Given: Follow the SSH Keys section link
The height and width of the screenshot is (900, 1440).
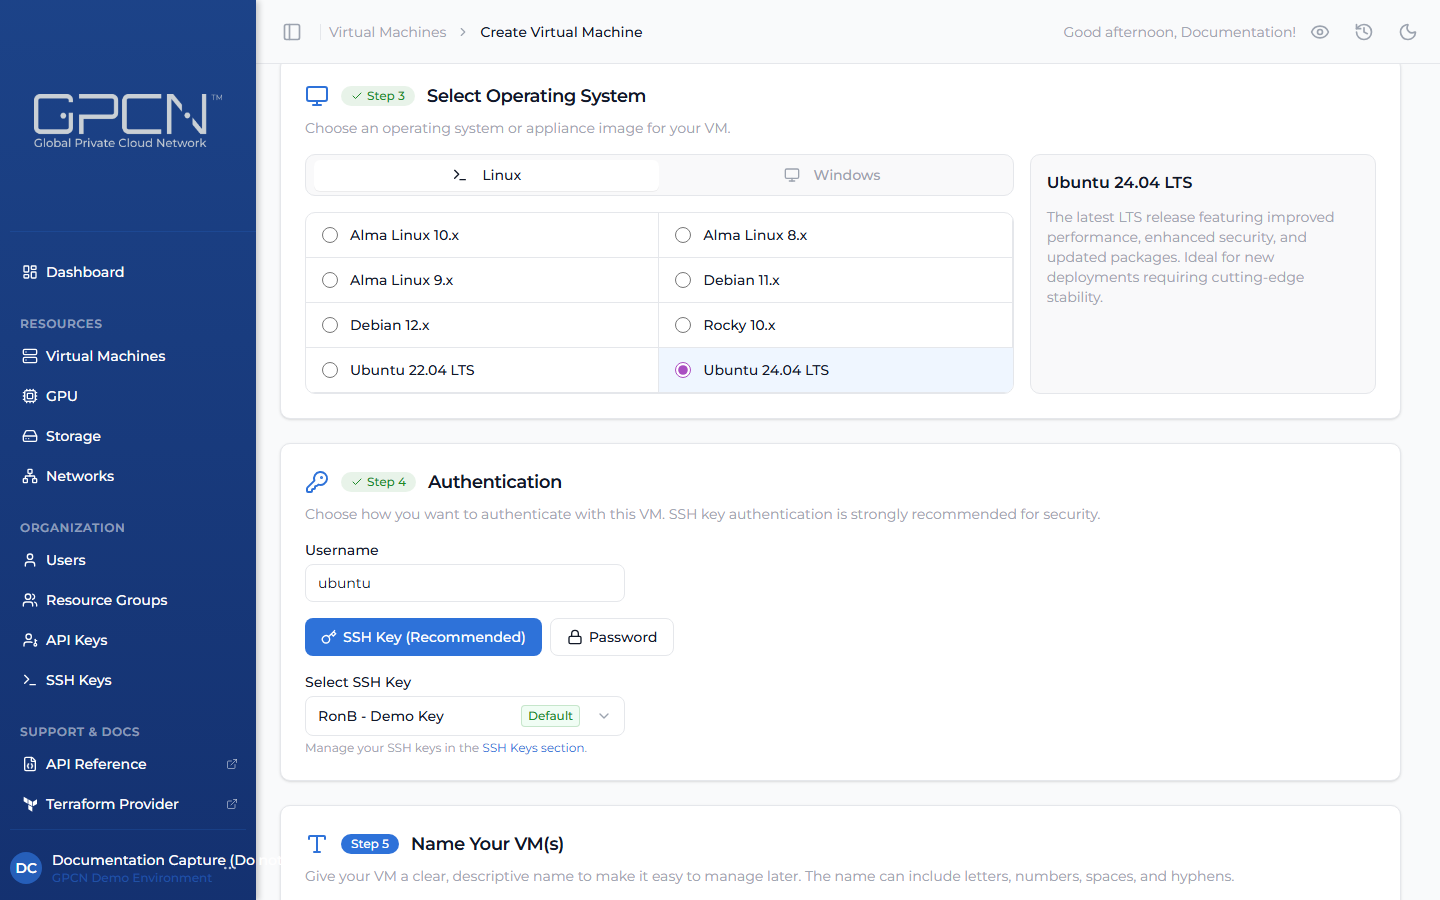Looking at the screenshot, I should point(533,748).
